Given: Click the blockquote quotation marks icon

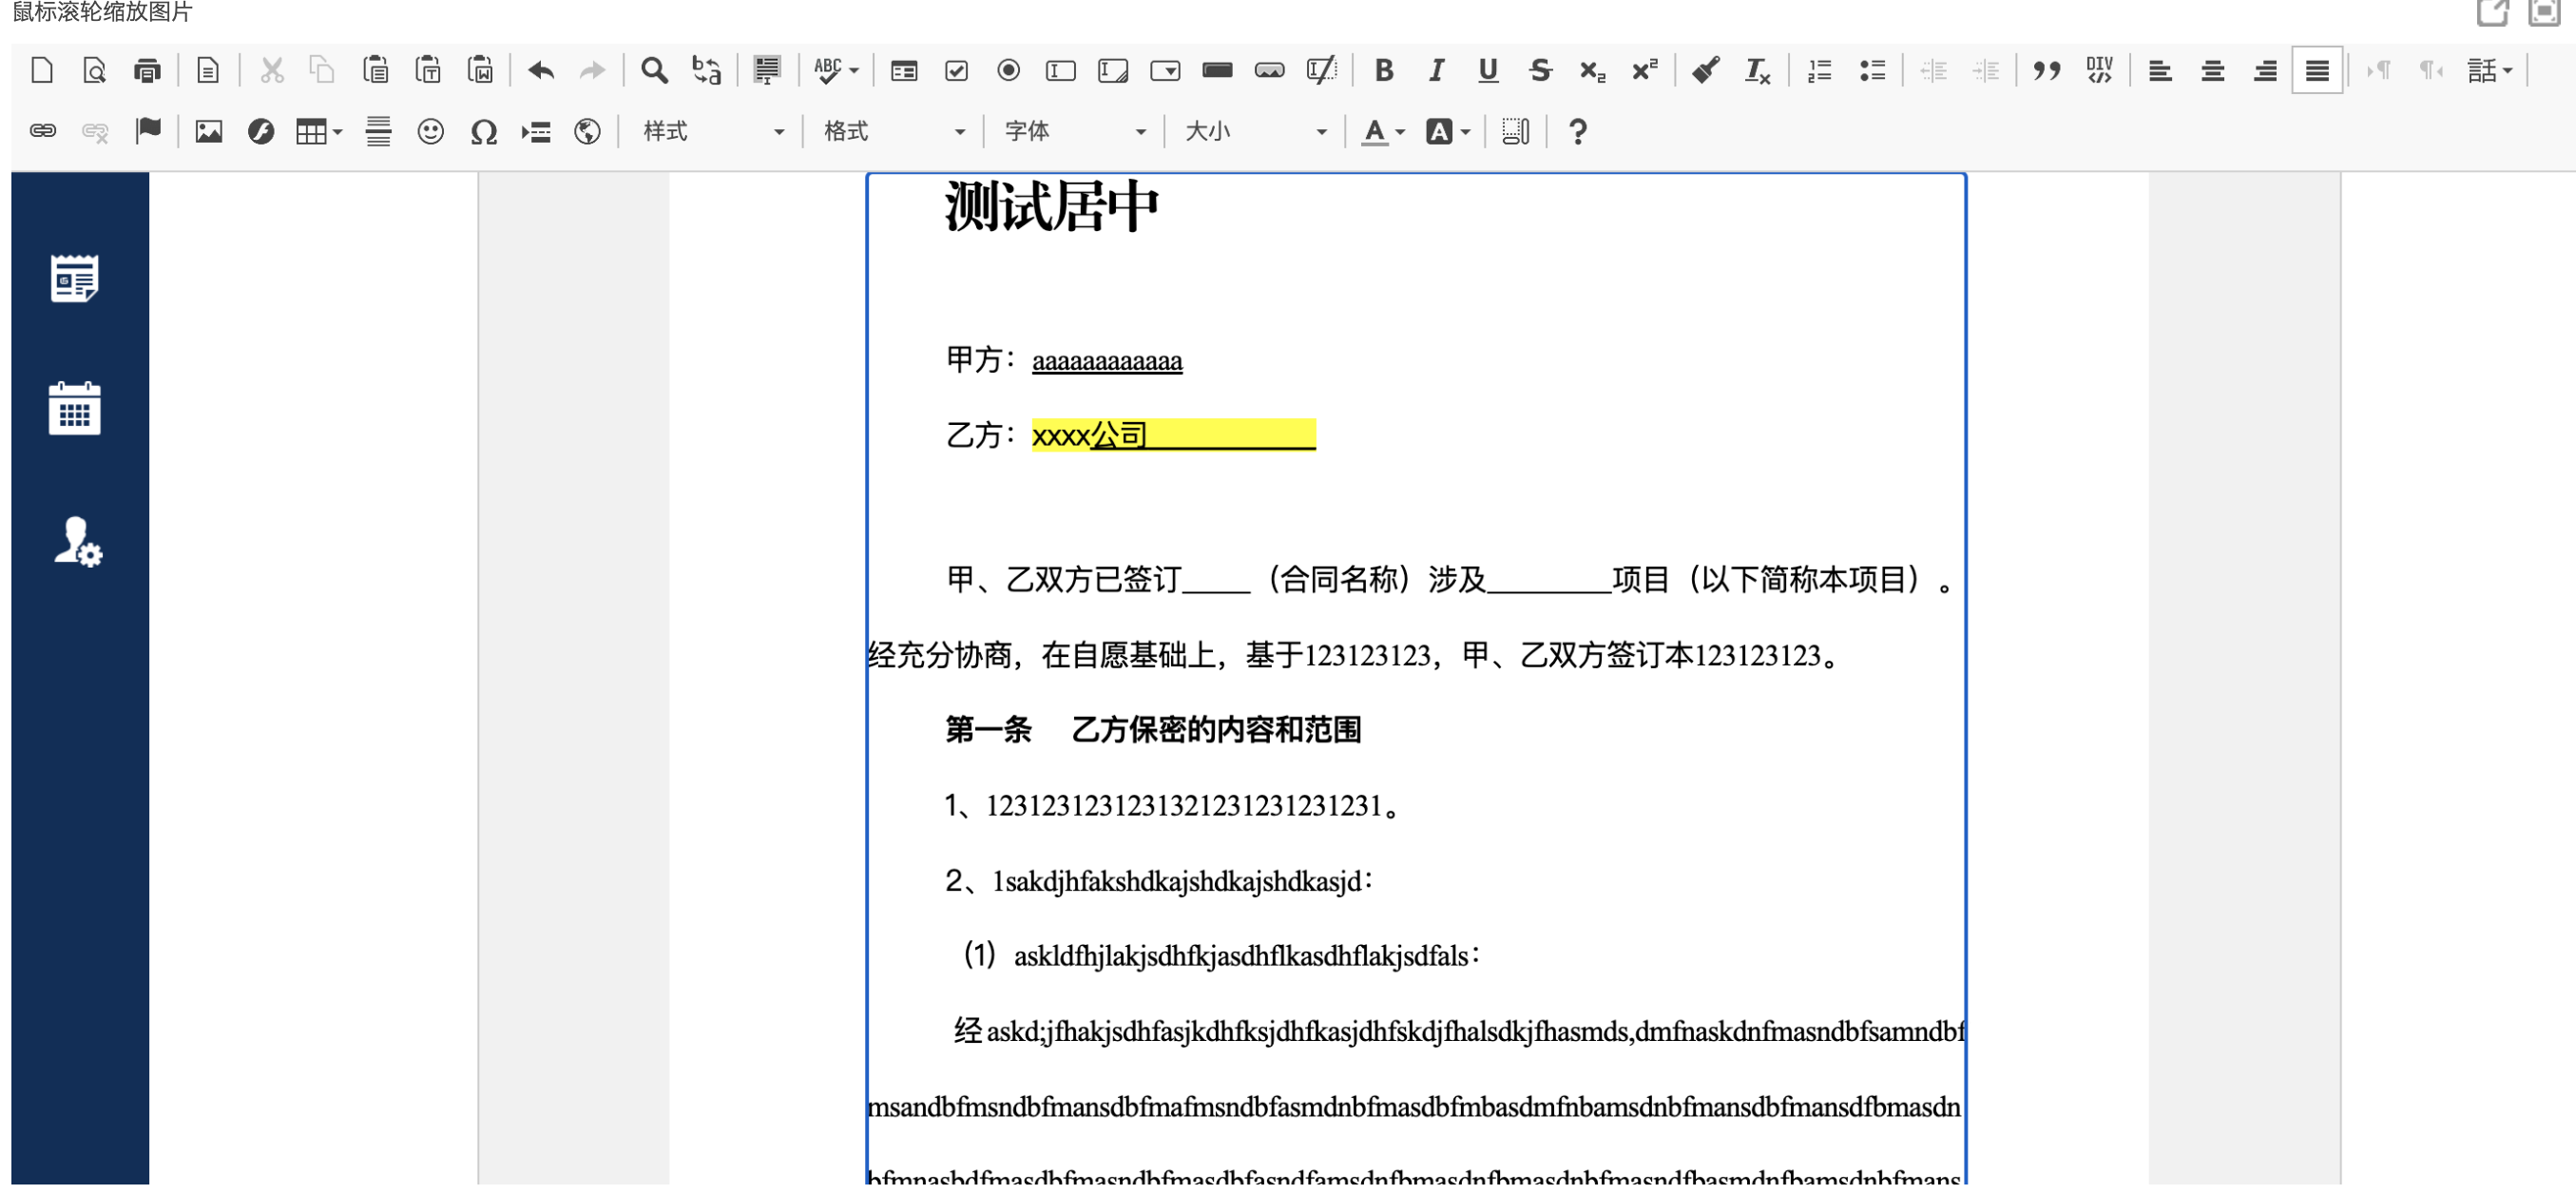Looking at the screenshot, I should click(2046, 70).
